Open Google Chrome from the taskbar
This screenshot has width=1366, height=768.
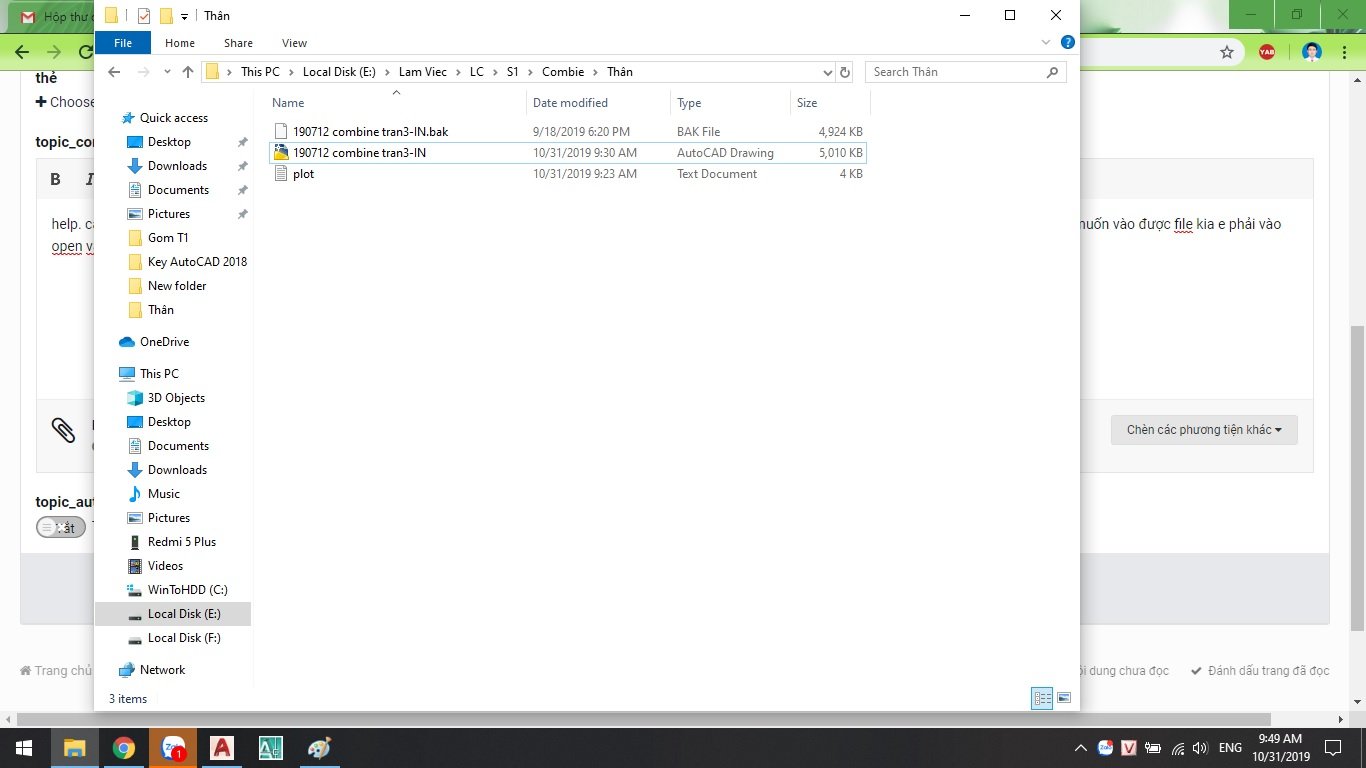click(124, 748)
